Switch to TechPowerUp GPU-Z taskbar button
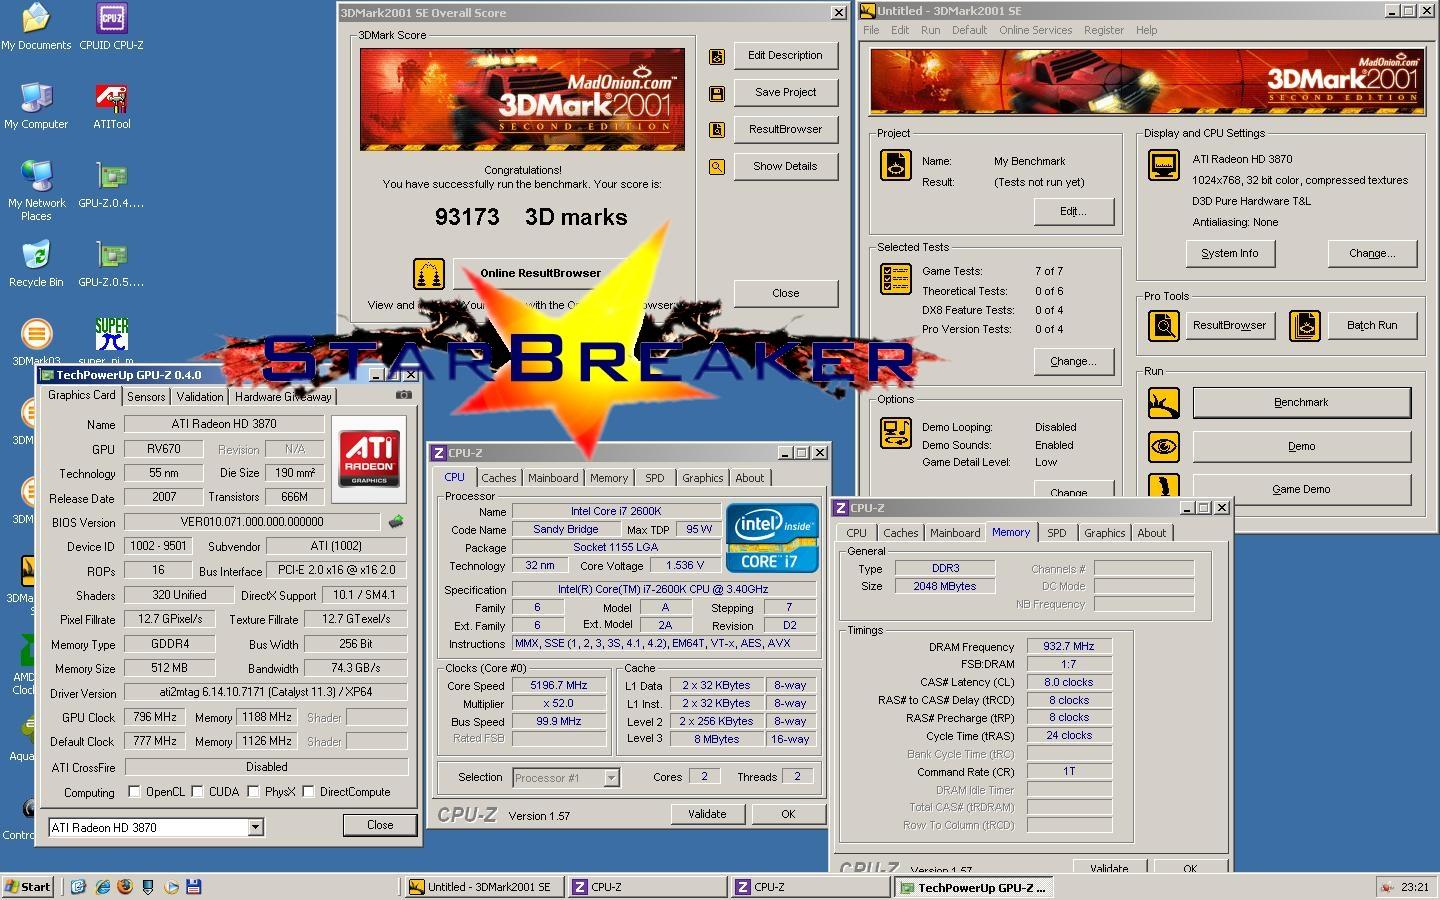This screenshot has width=1440, height=900. coord(973,887)
